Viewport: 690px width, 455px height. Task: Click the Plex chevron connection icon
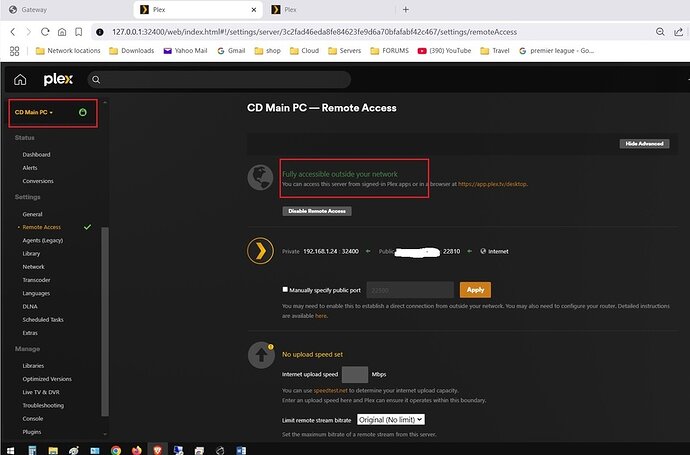coord(260,251)
